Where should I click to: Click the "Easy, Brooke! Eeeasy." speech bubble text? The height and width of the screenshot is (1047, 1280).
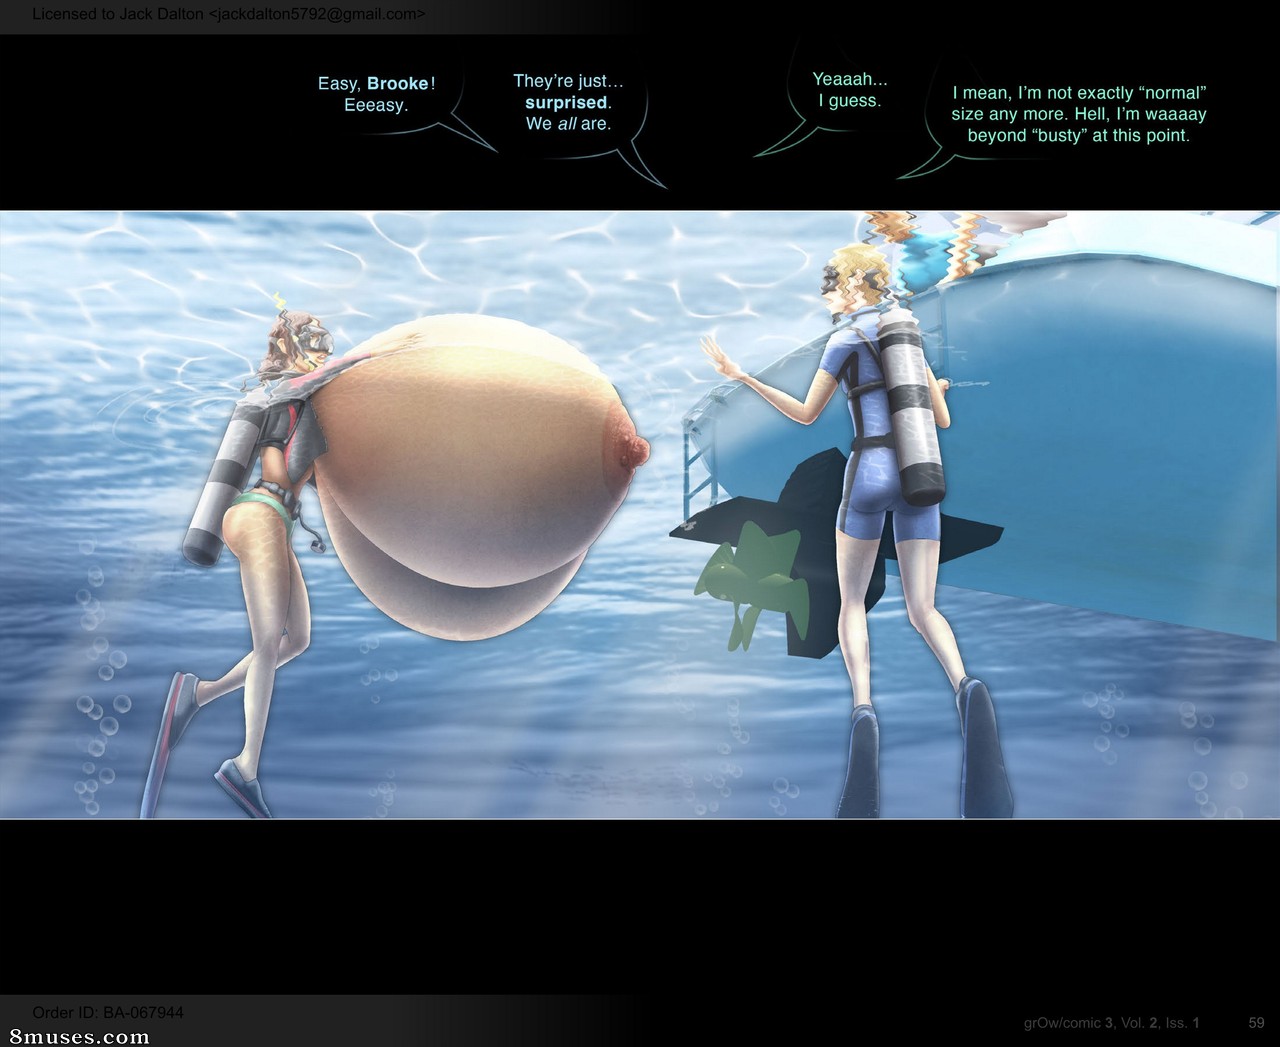(x=376, y=94)
